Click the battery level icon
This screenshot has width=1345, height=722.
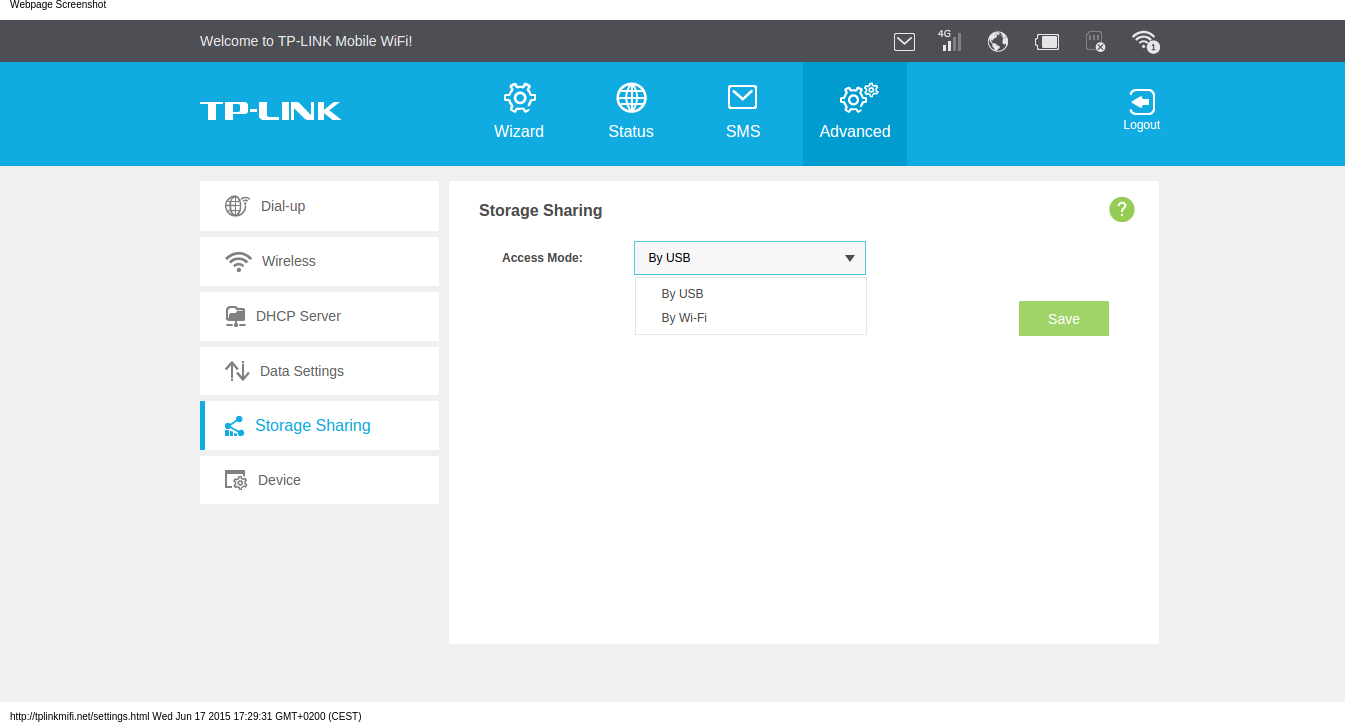1047,41
